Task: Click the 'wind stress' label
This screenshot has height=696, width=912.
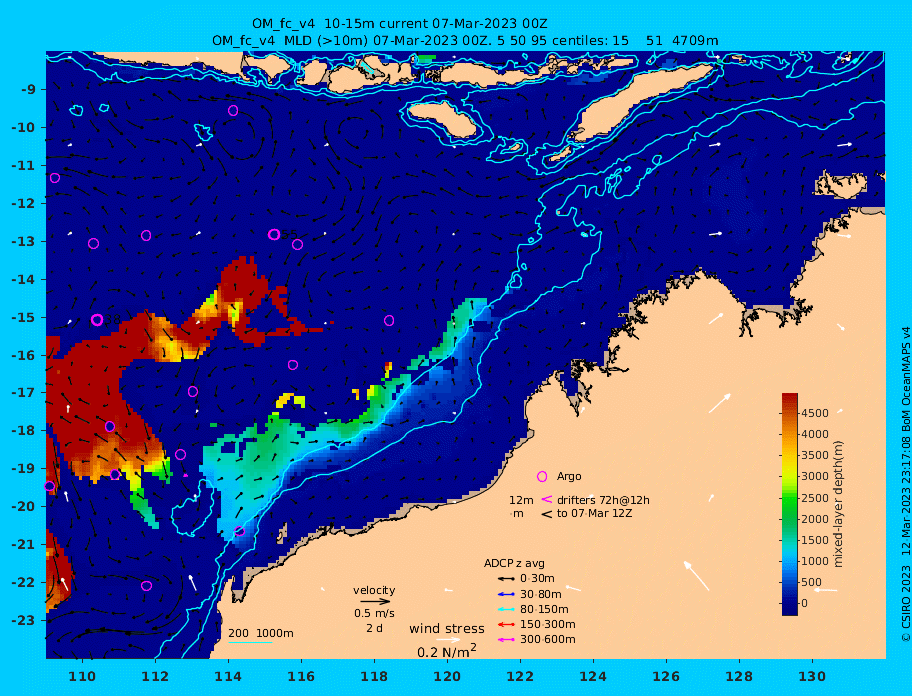Action: (x=447, y=629)
